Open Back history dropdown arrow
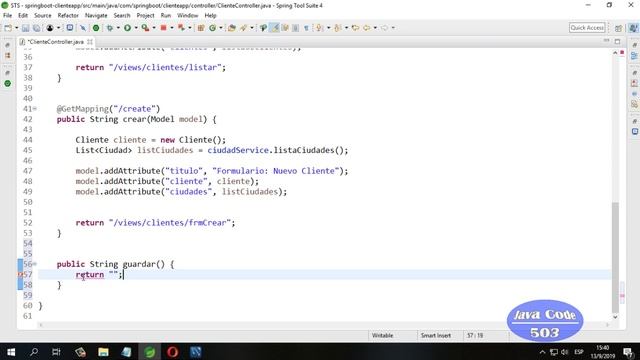The height and width of the screenshot is (360, 640). [375, 28]
